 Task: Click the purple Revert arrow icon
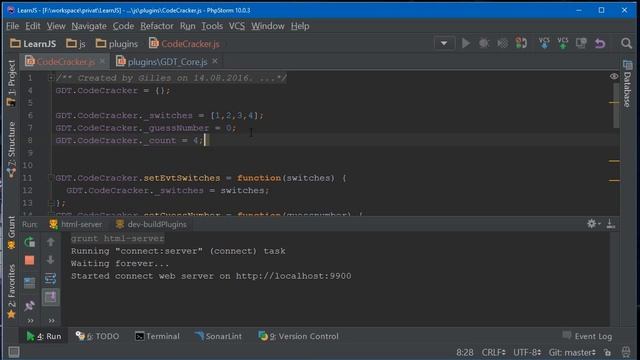600,43
